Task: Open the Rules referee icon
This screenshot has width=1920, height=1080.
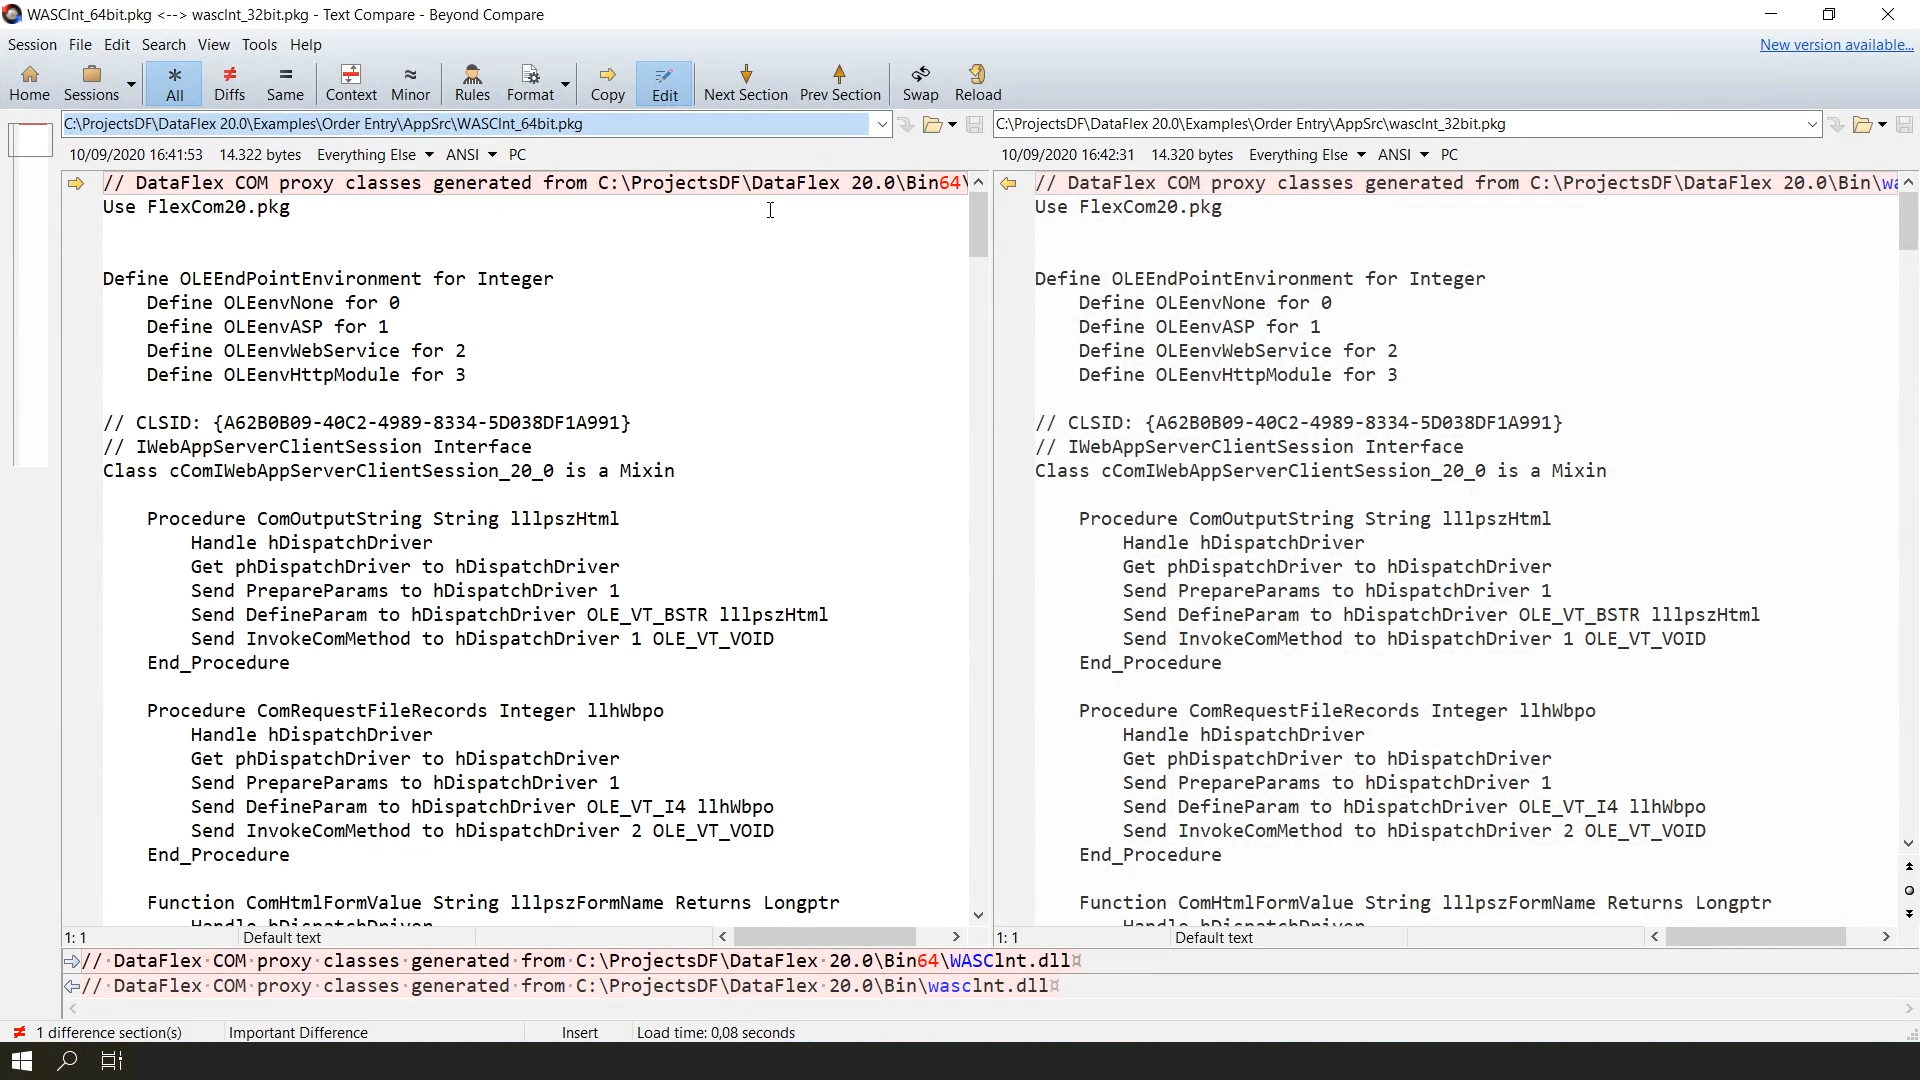Action: click(x=472, y=83)
